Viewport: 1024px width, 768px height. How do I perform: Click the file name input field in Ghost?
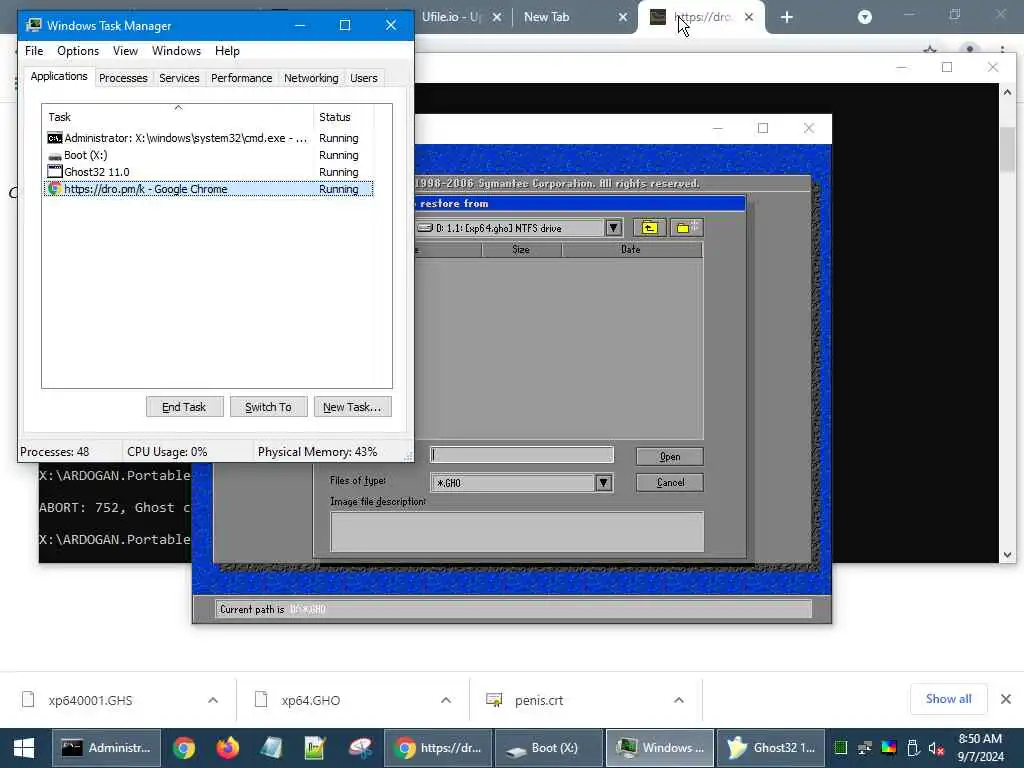point(522,455)
